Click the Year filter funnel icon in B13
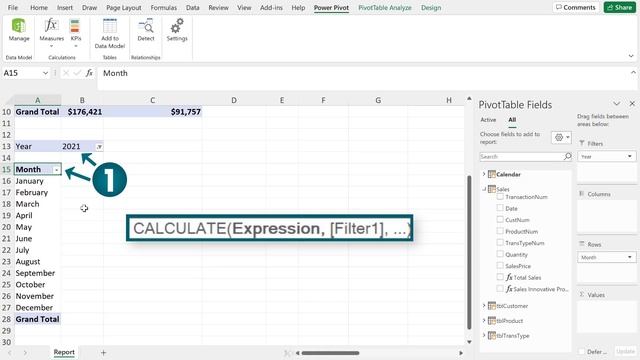Viewport: 640px width, 360px height. pyautogui.click(x=99, y=147)
